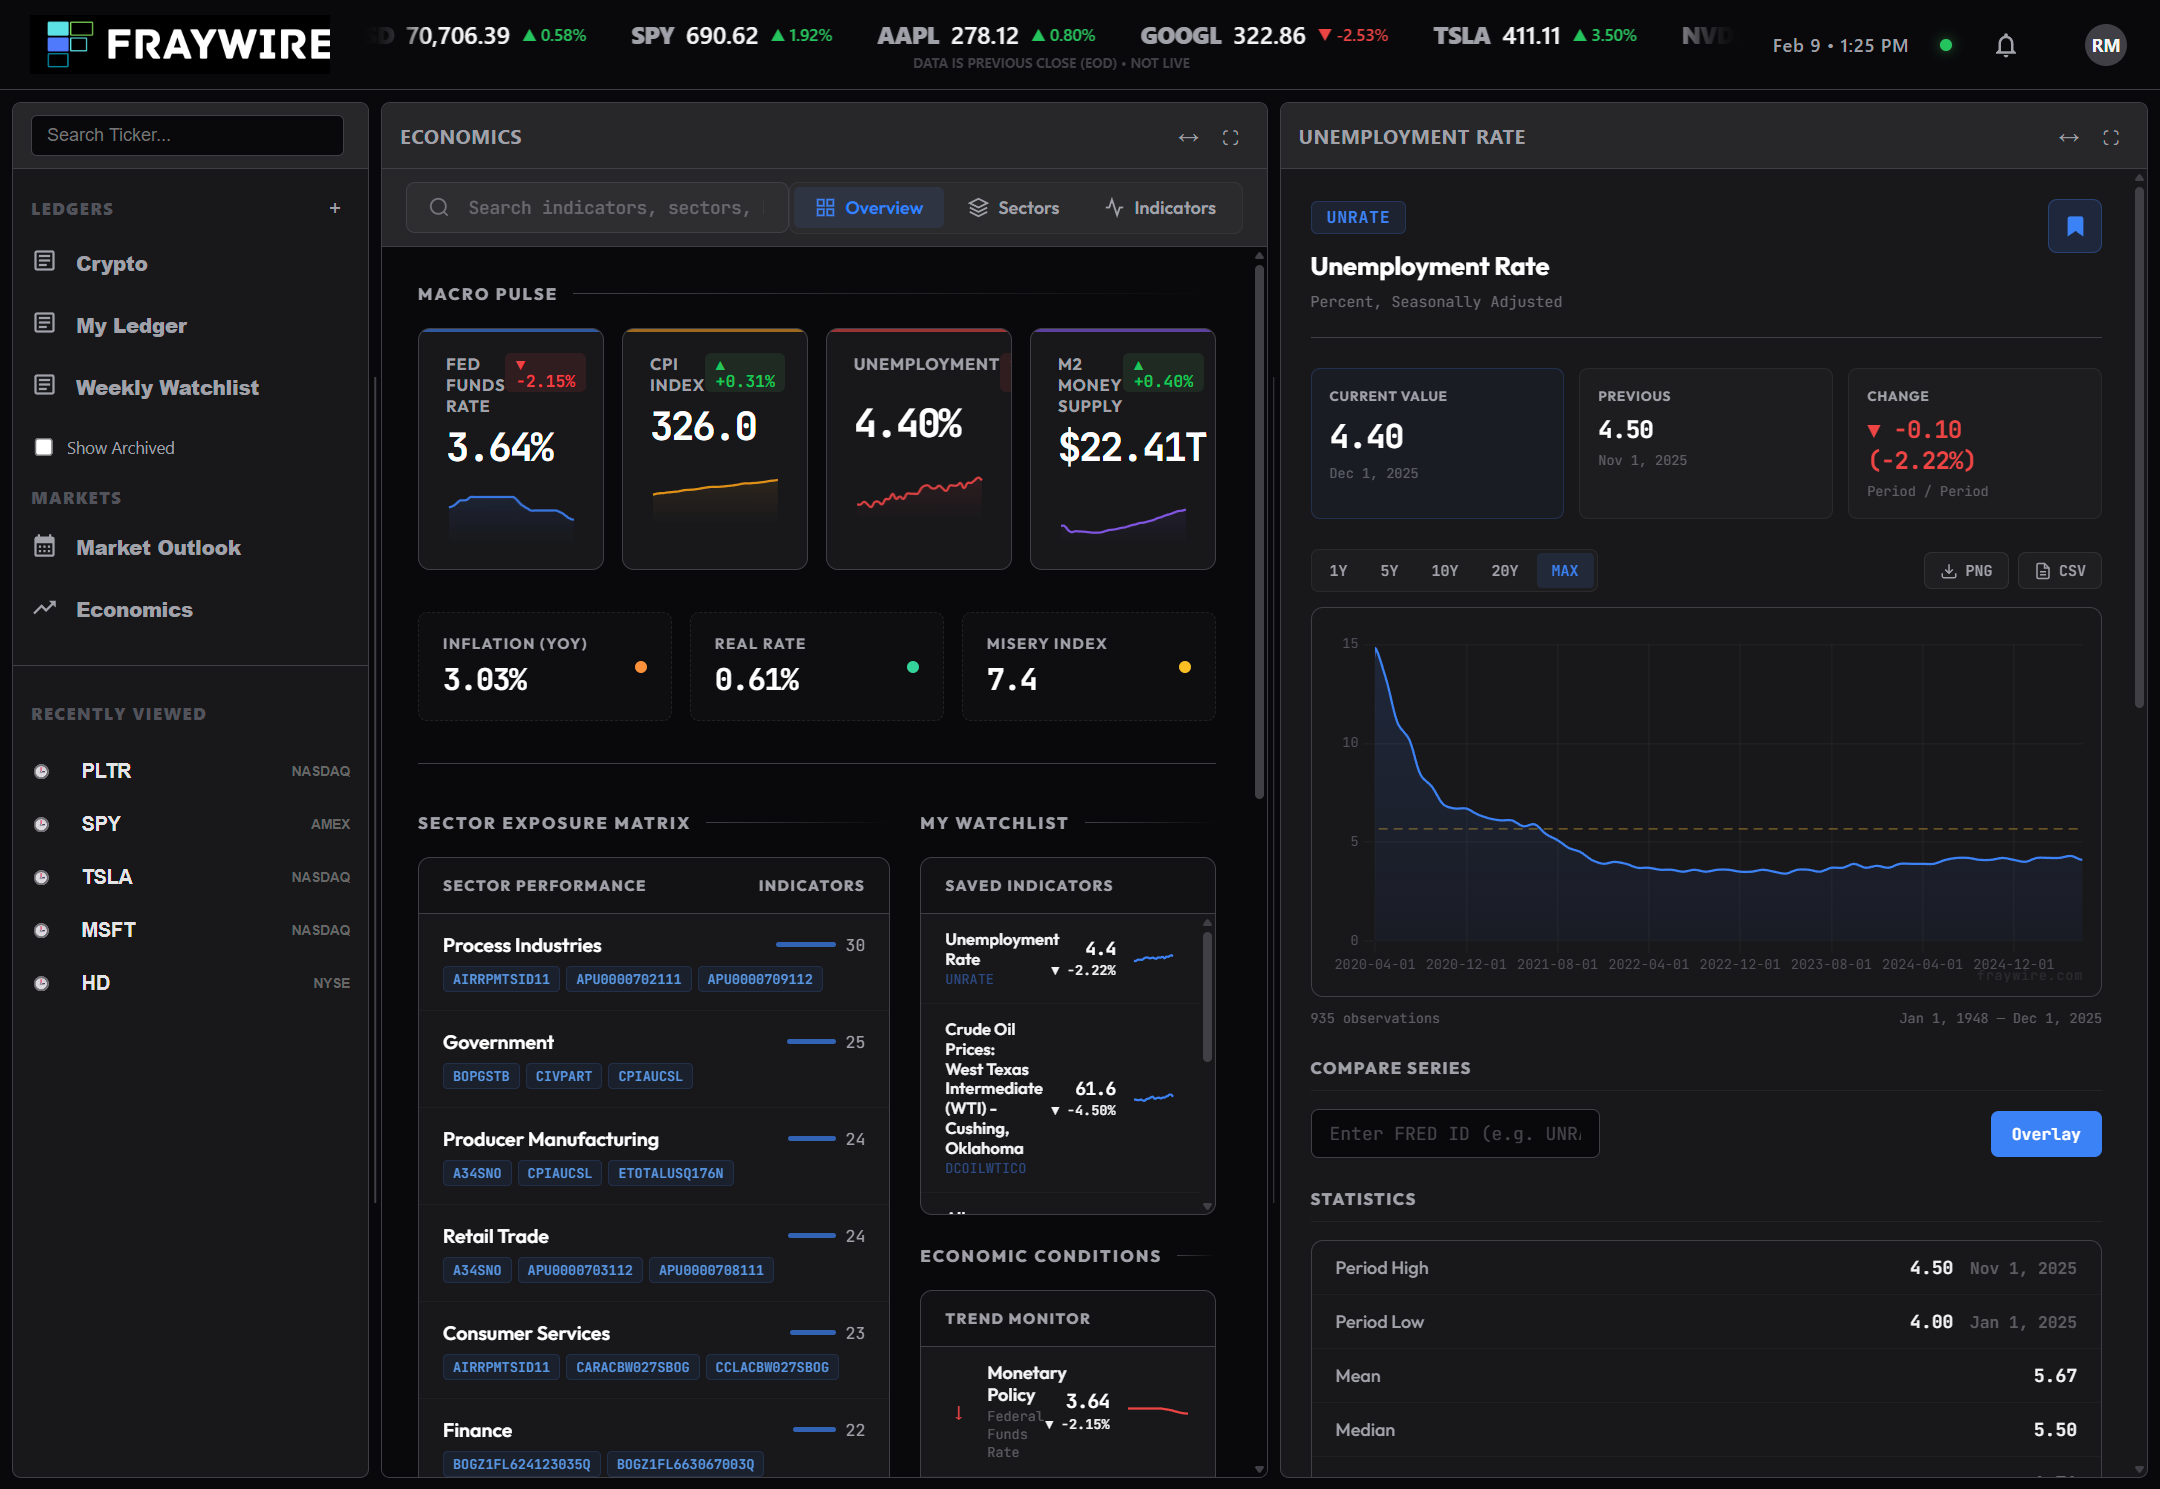2160x1489 pixels.
Task: Click the Overlay button
Action: point(2045,1134)
